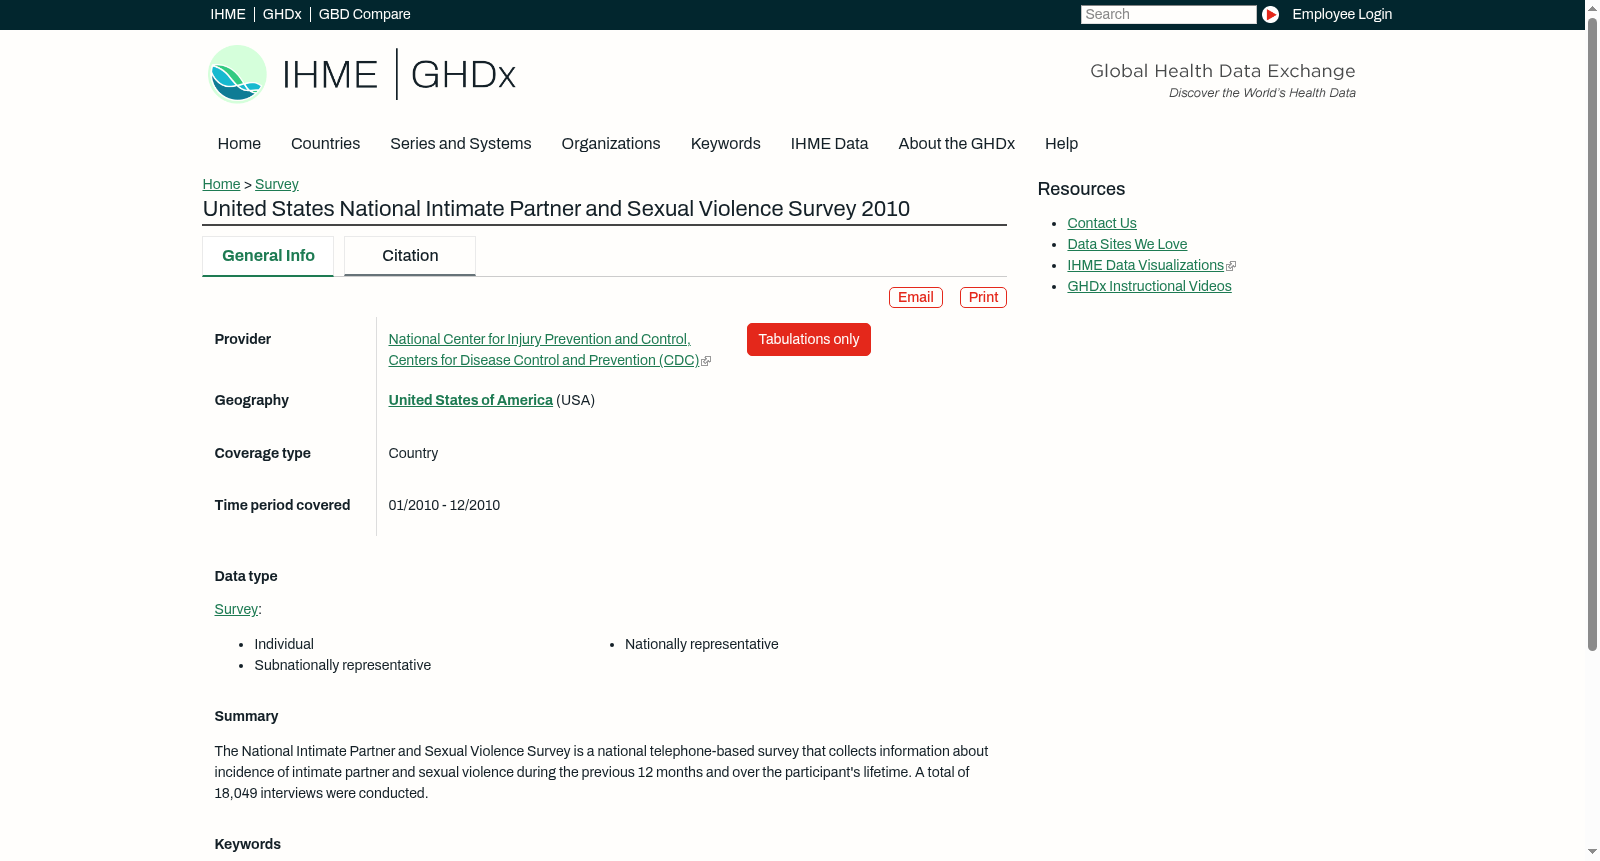Image resolution: width=1600 pixels, height=861 pixels.
Task: Click the Email button
Action: pyautogui.click(x=916, y=297)
